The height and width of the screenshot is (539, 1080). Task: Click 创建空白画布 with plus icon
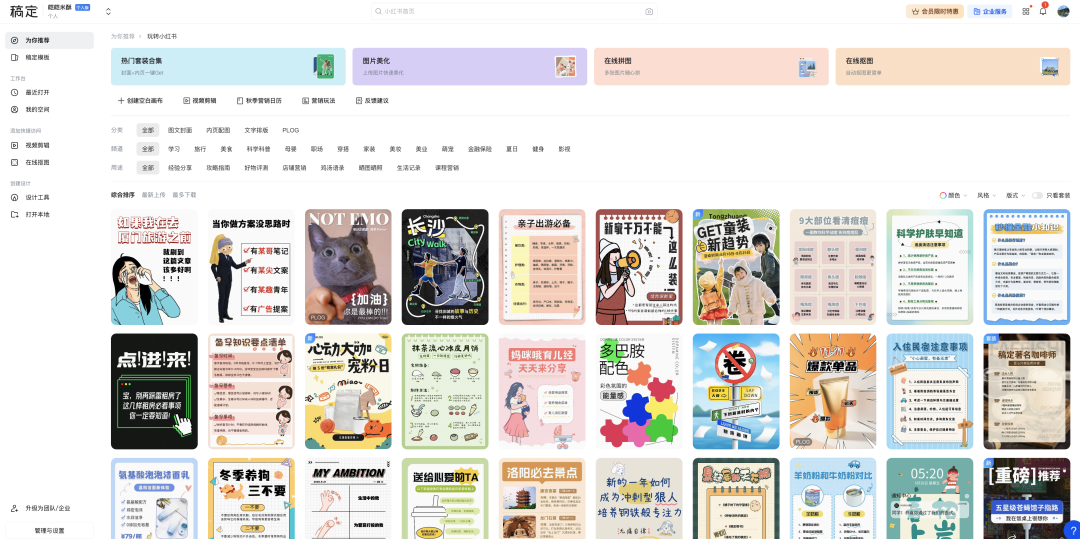141,101
